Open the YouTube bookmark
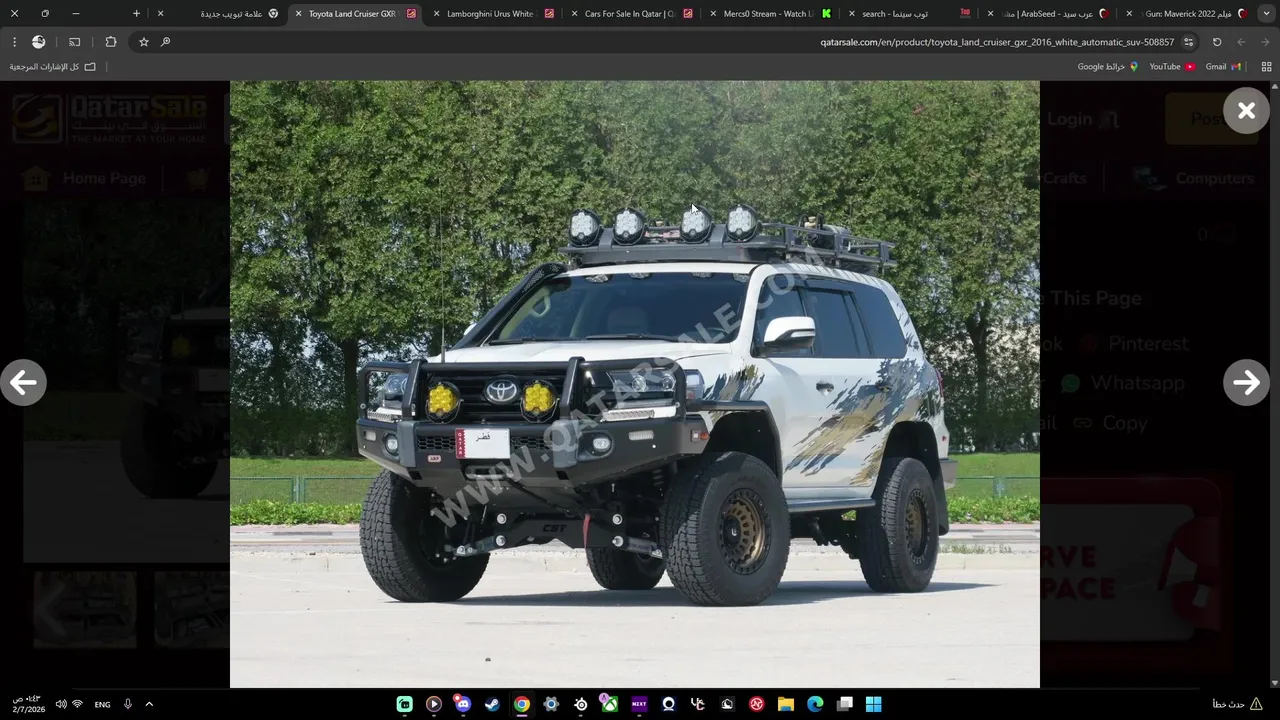The image size is (1280, 720). [x=1172, y=67]
